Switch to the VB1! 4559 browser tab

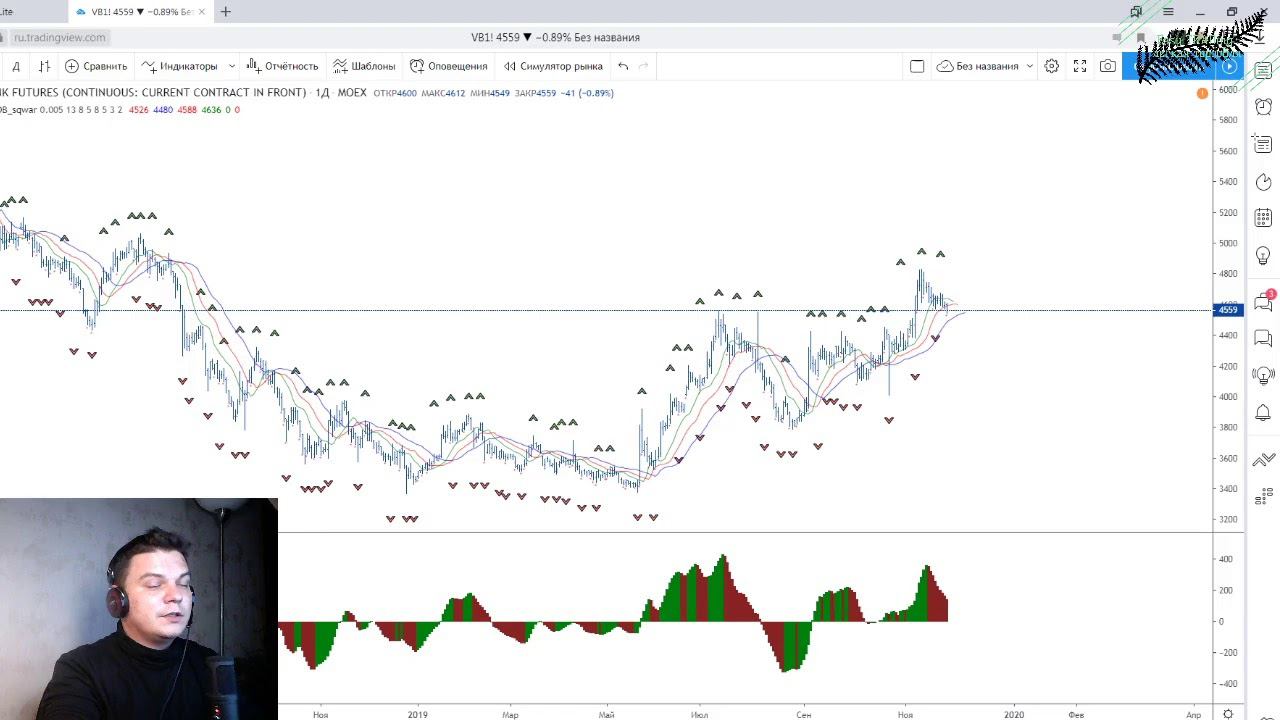pos(140,12)
